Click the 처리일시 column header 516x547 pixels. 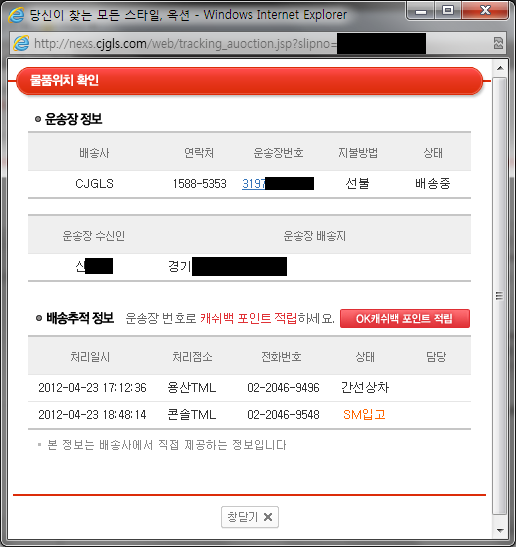click(90, 357)
